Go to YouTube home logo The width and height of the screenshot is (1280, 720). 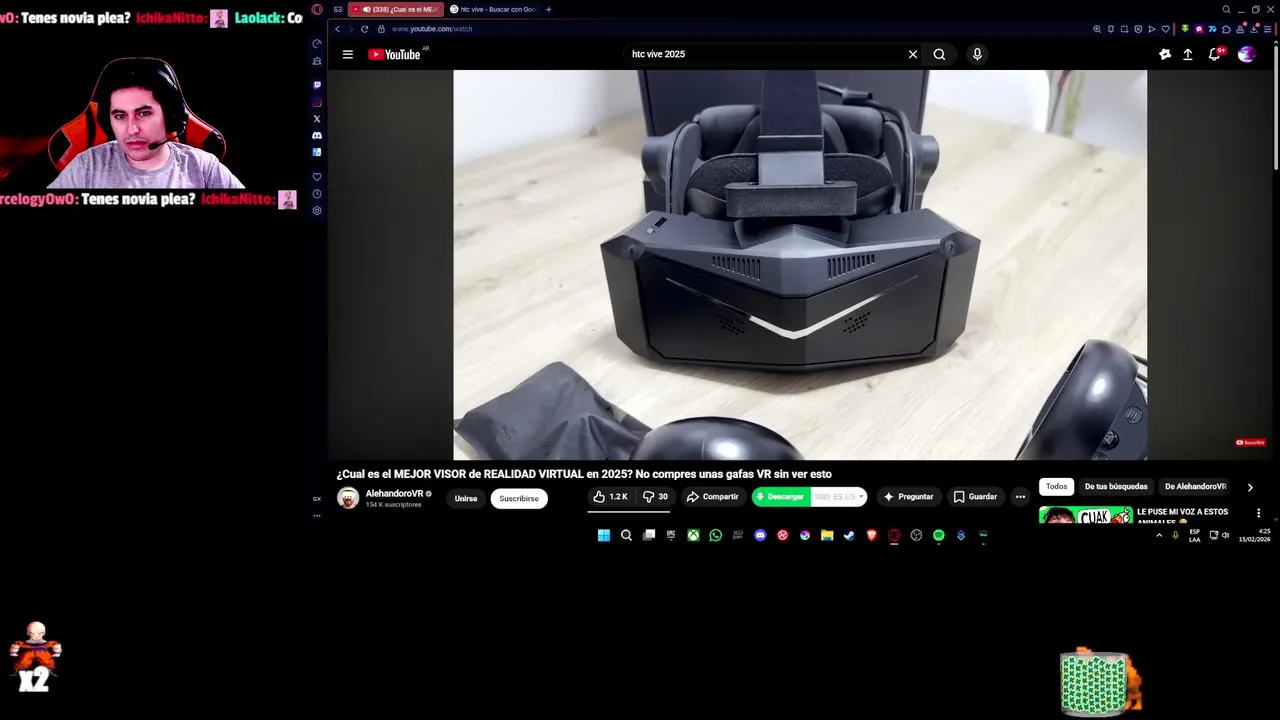click(394, 54)
